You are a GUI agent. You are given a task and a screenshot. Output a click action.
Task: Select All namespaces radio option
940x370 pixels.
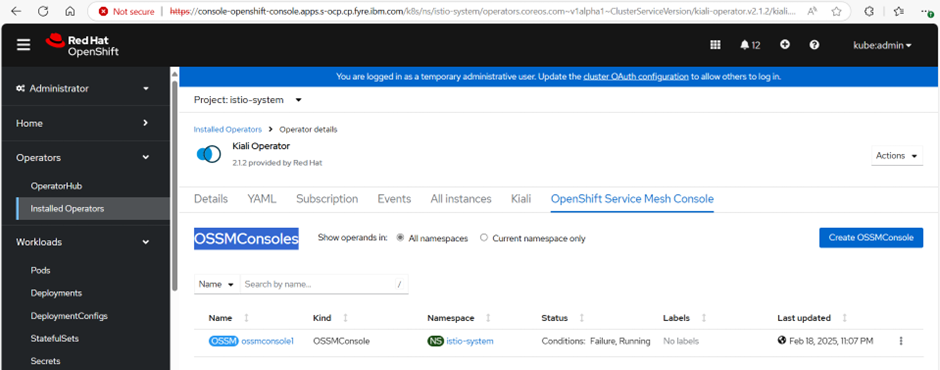tap(400, 238)
